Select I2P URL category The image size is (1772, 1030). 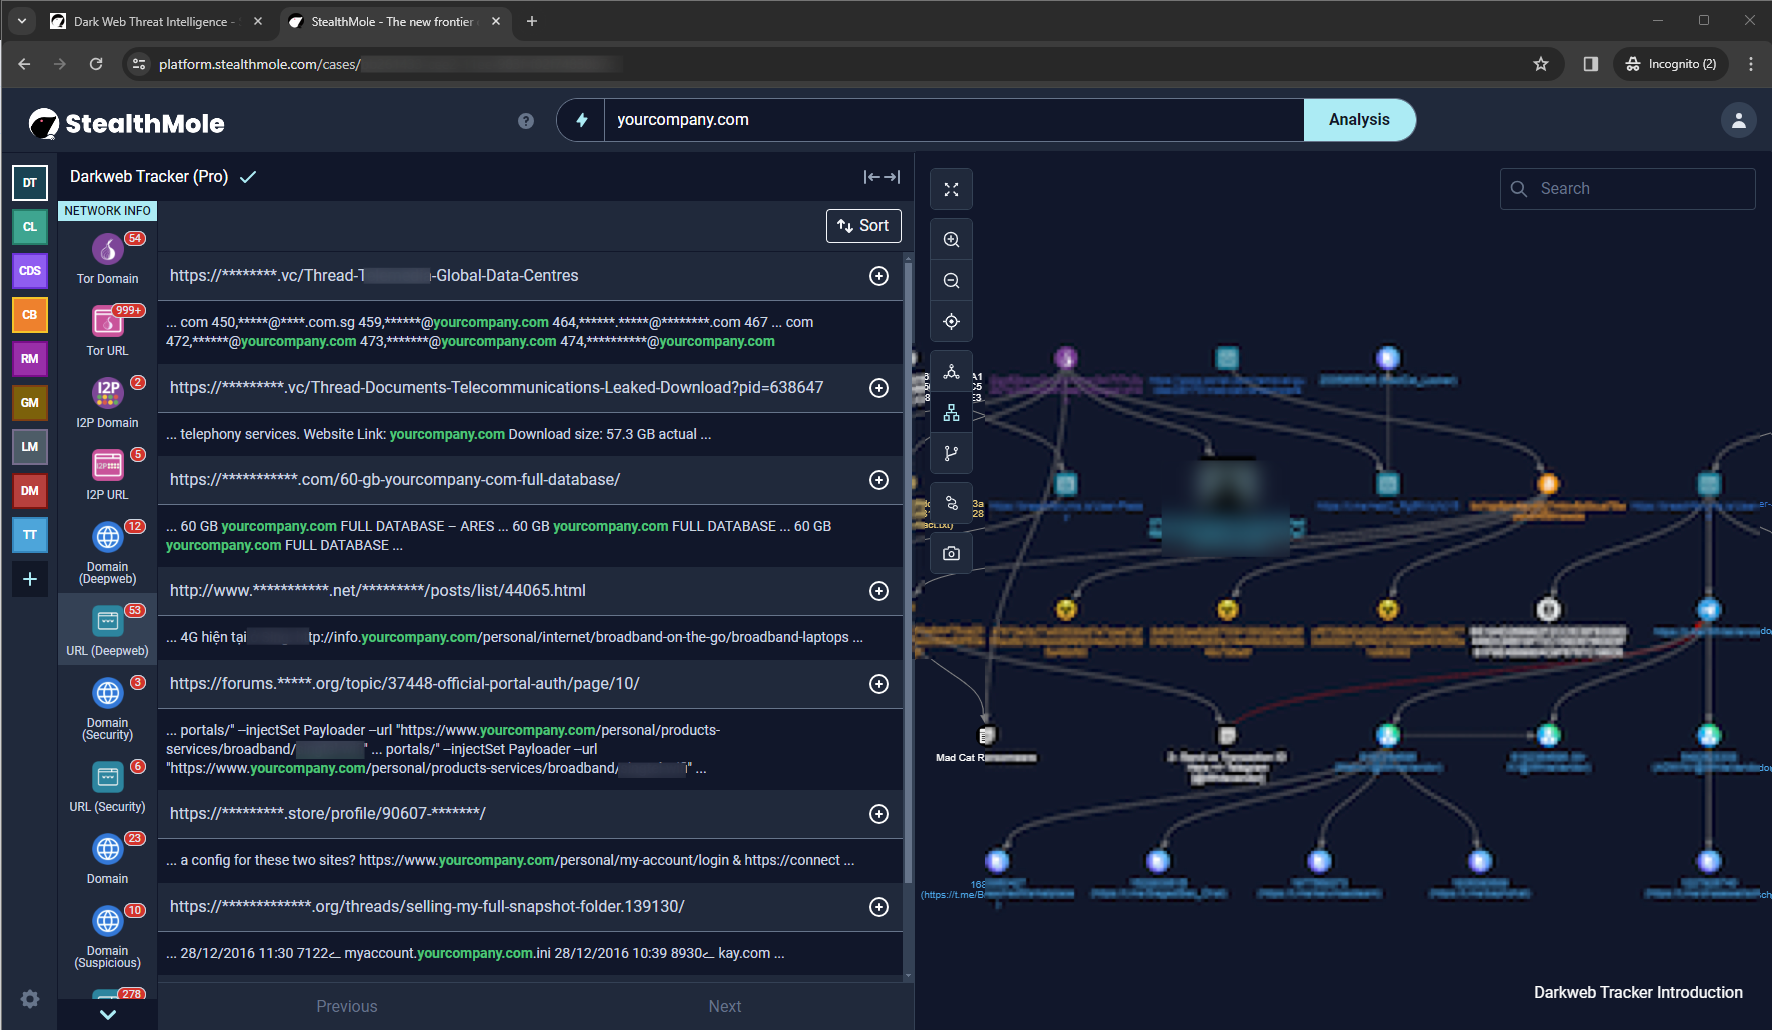108,474
